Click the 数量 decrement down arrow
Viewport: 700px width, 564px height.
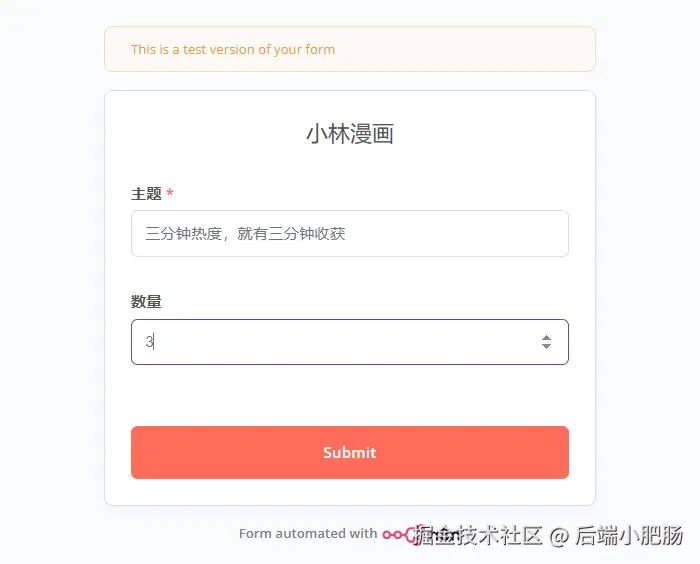point(546,347)
